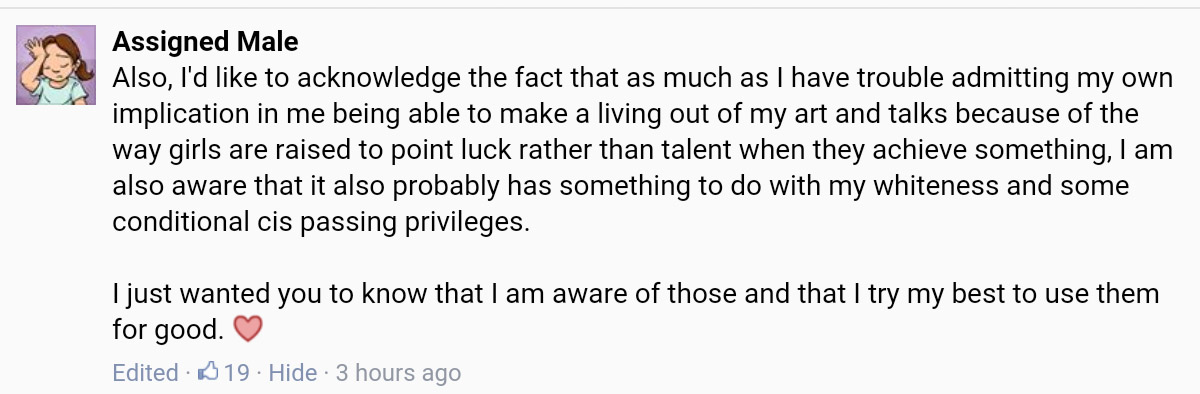View edit history via Edited link
Image resolution: width=1200 pixels, height=394 pixels.
pos(145,373)
